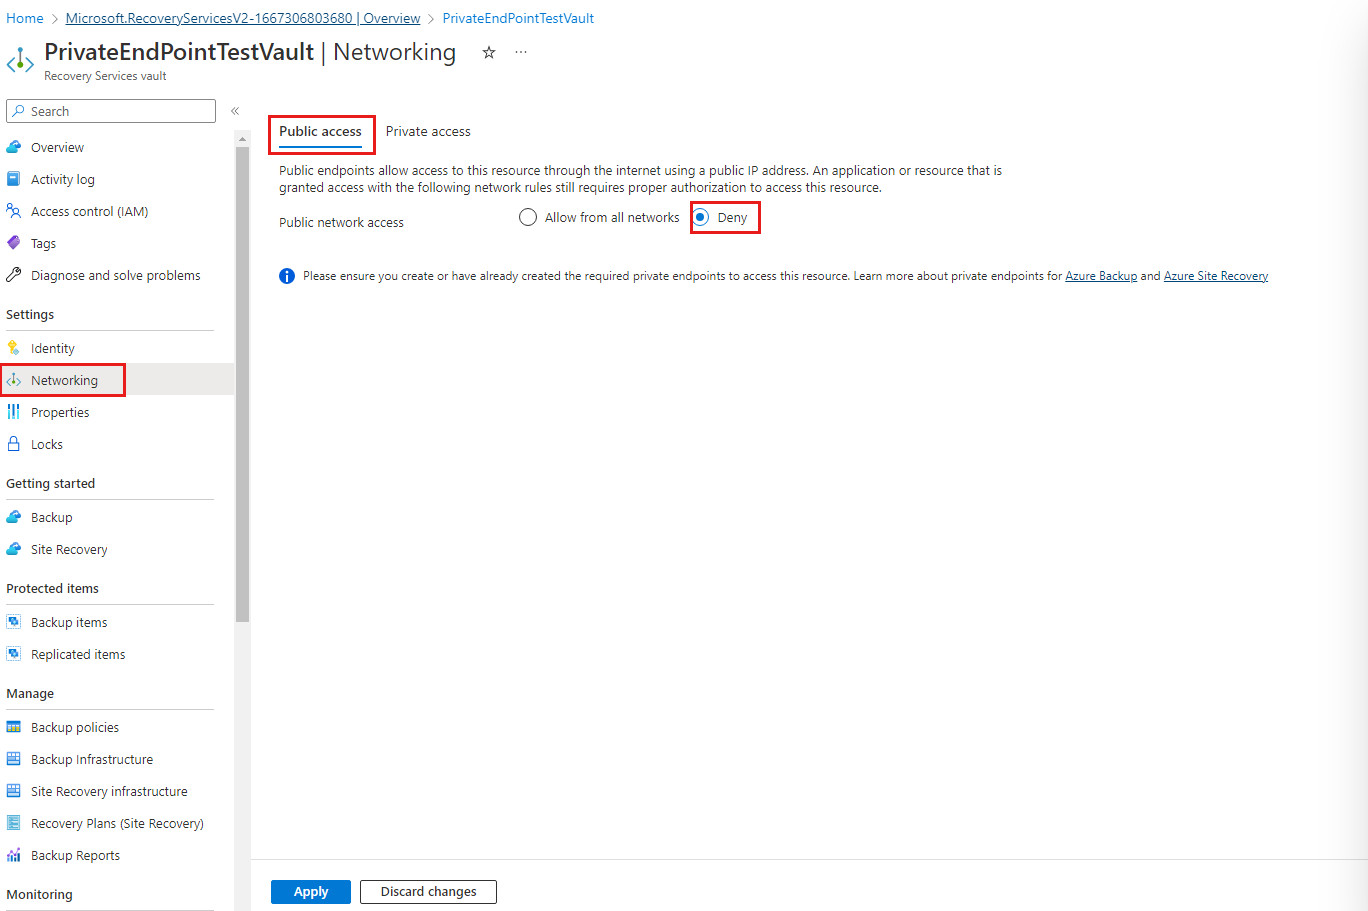Click the Locks padlock icon
Image resolution: width=1368 pixels, height=911 pixels.
pos(14,444)
